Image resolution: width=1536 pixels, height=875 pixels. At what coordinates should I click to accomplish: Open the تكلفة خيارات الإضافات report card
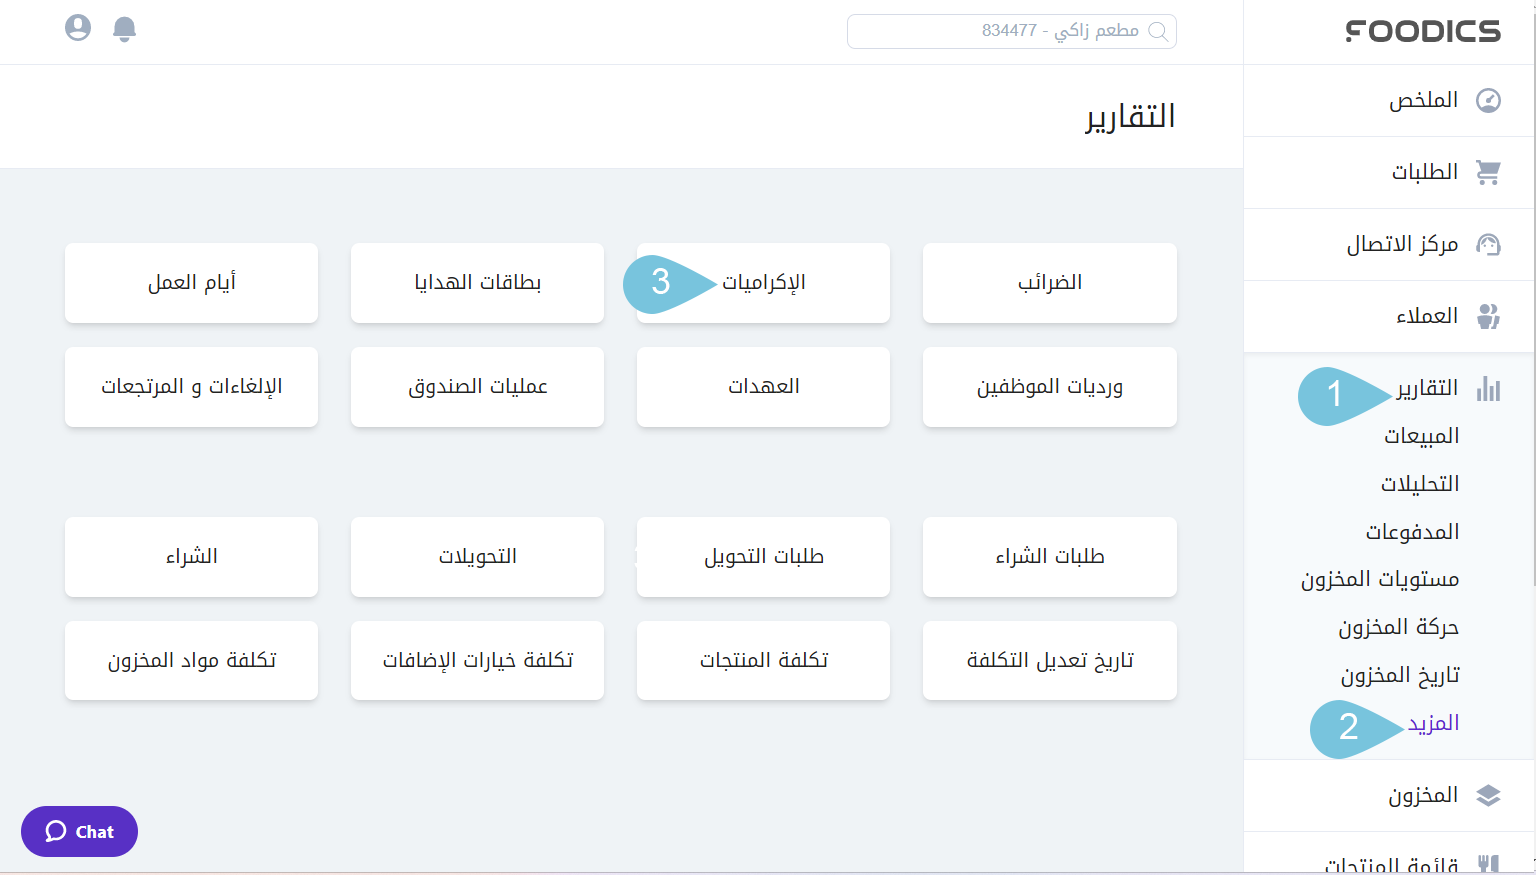pyautogui.click(x=478, y=661)
